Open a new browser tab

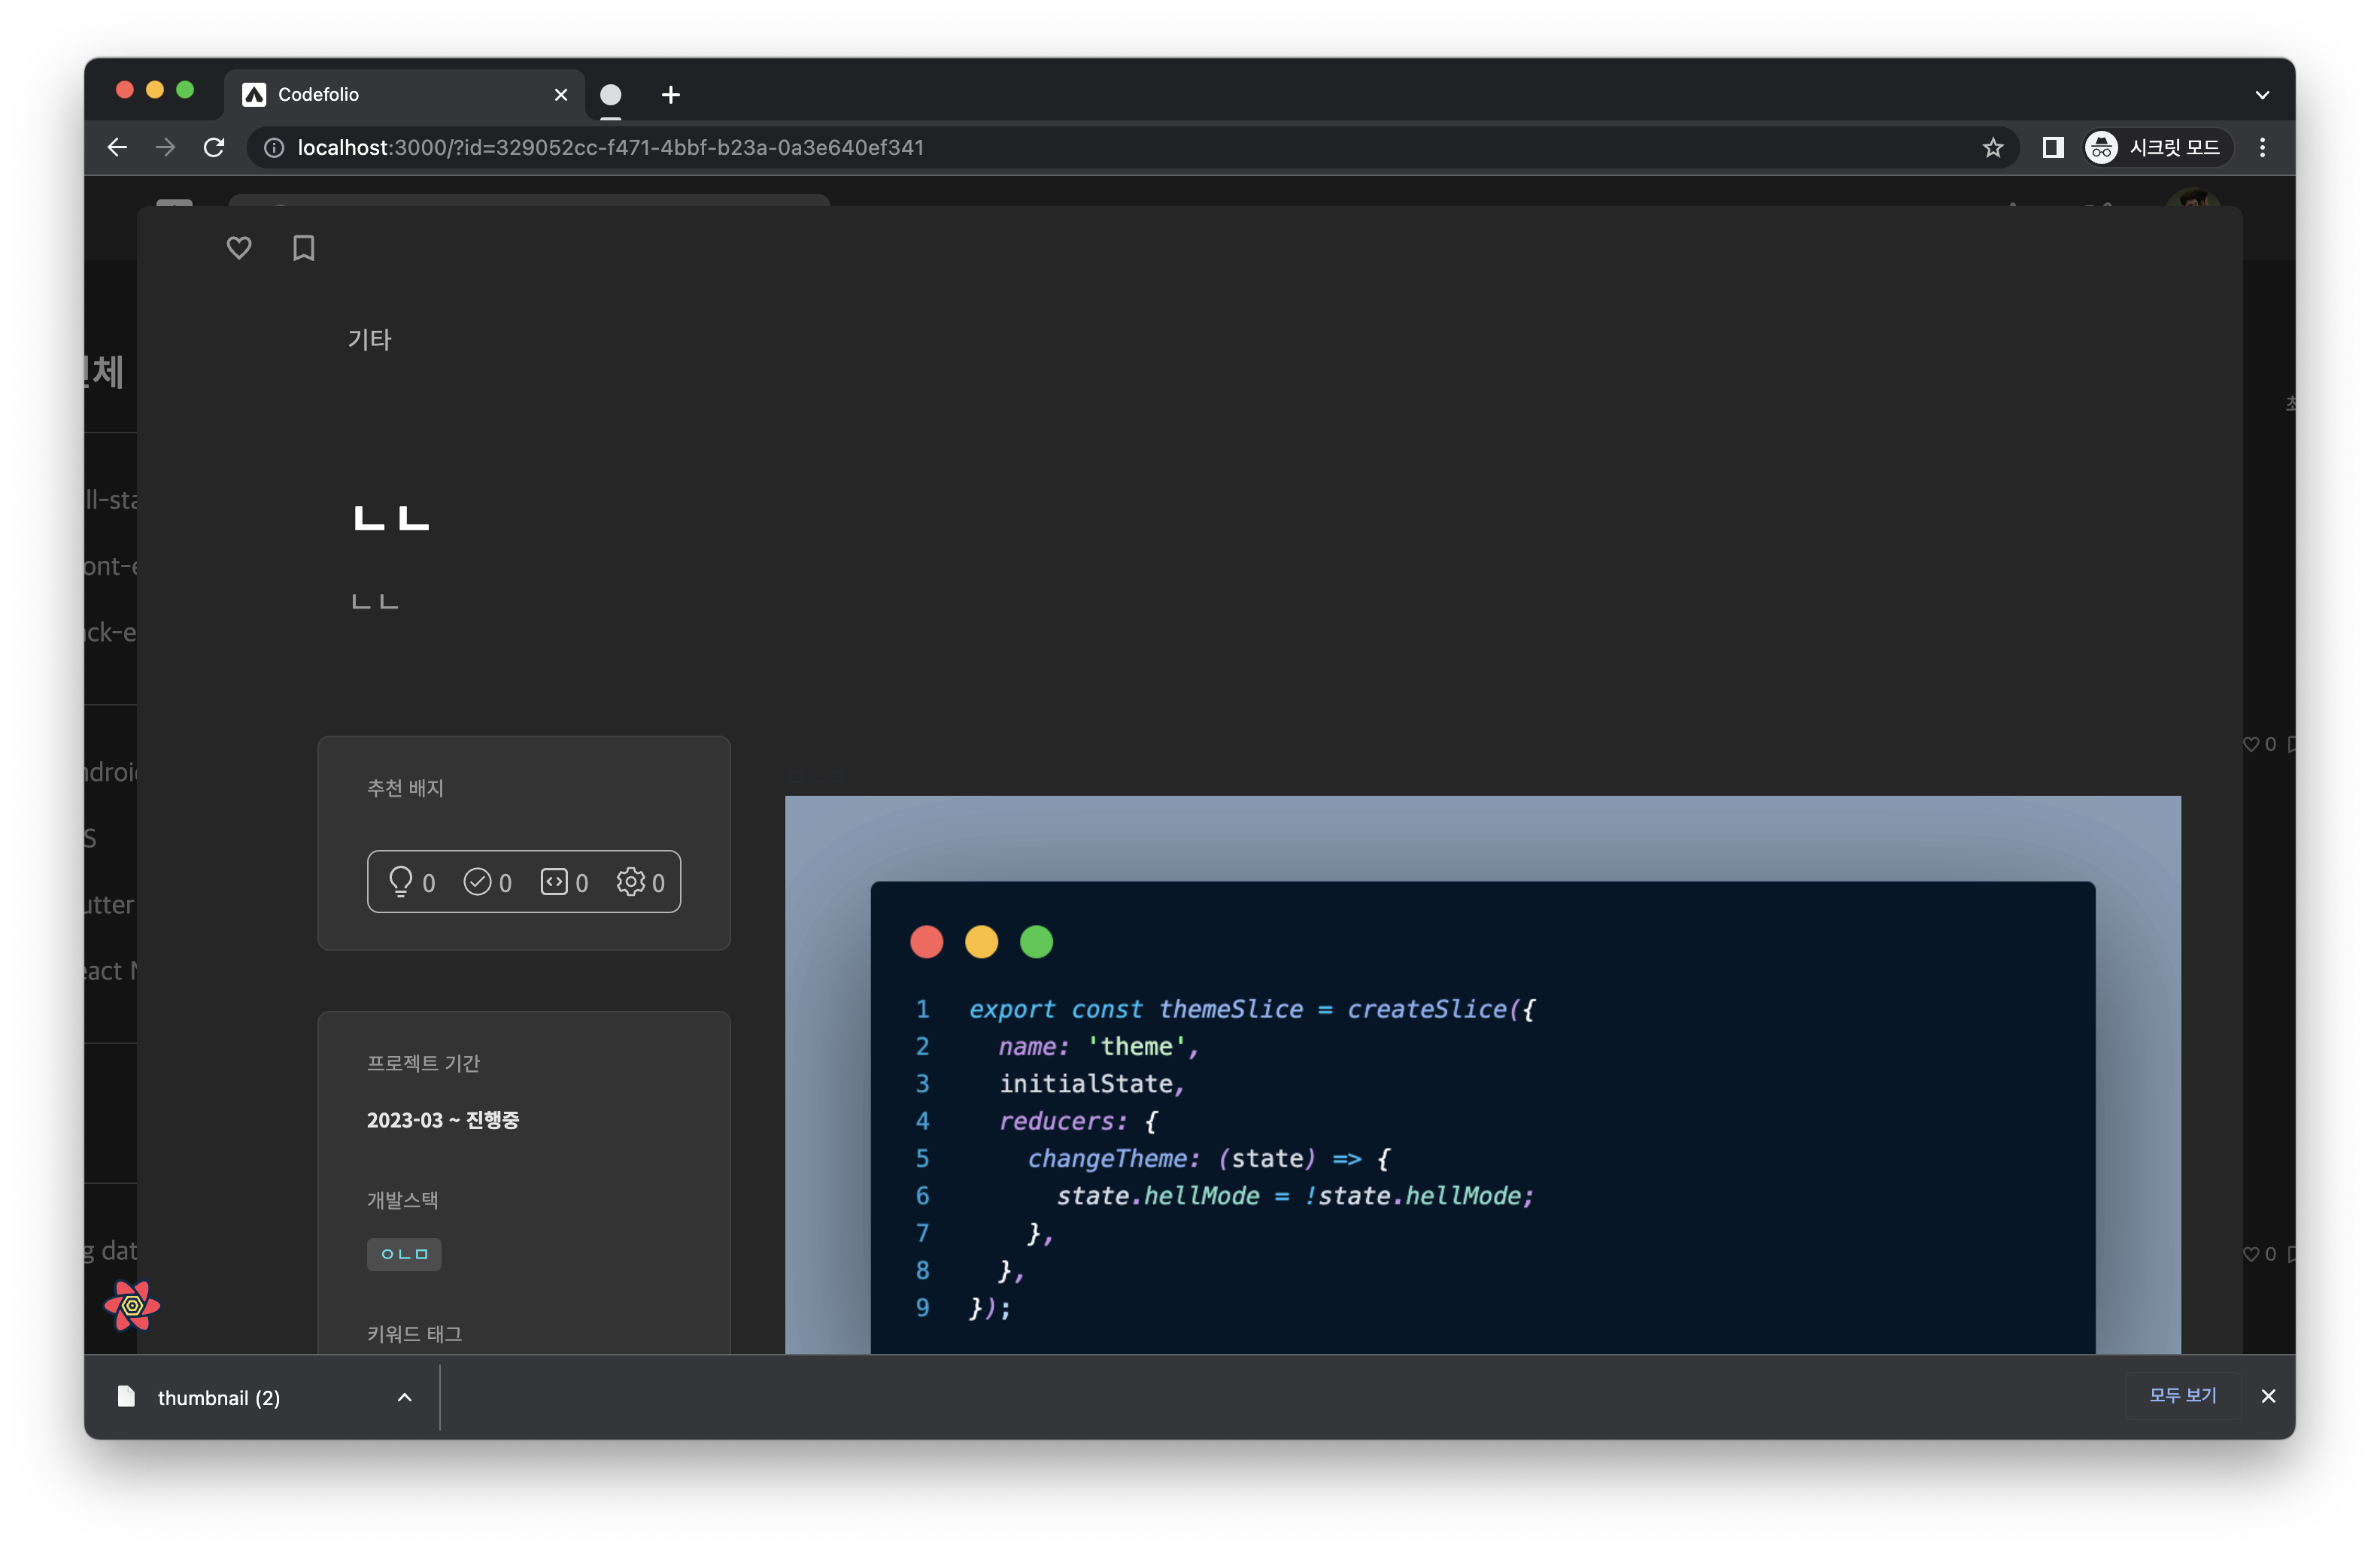point(670,95)
